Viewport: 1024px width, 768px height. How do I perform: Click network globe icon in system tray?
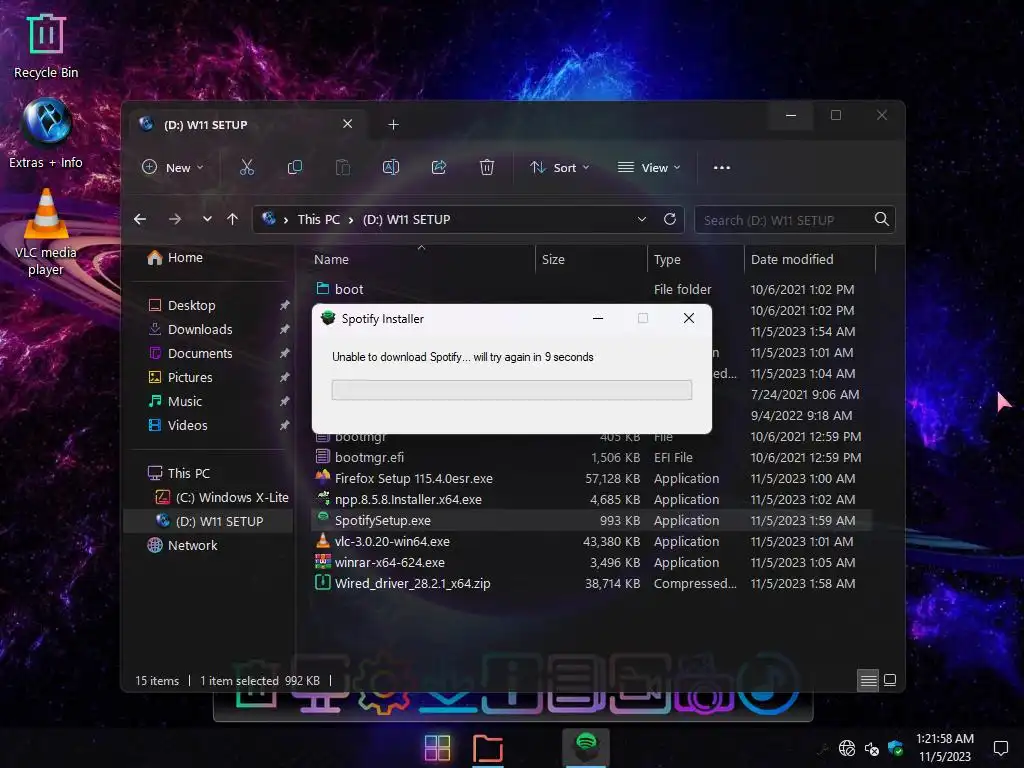point(847,748)
